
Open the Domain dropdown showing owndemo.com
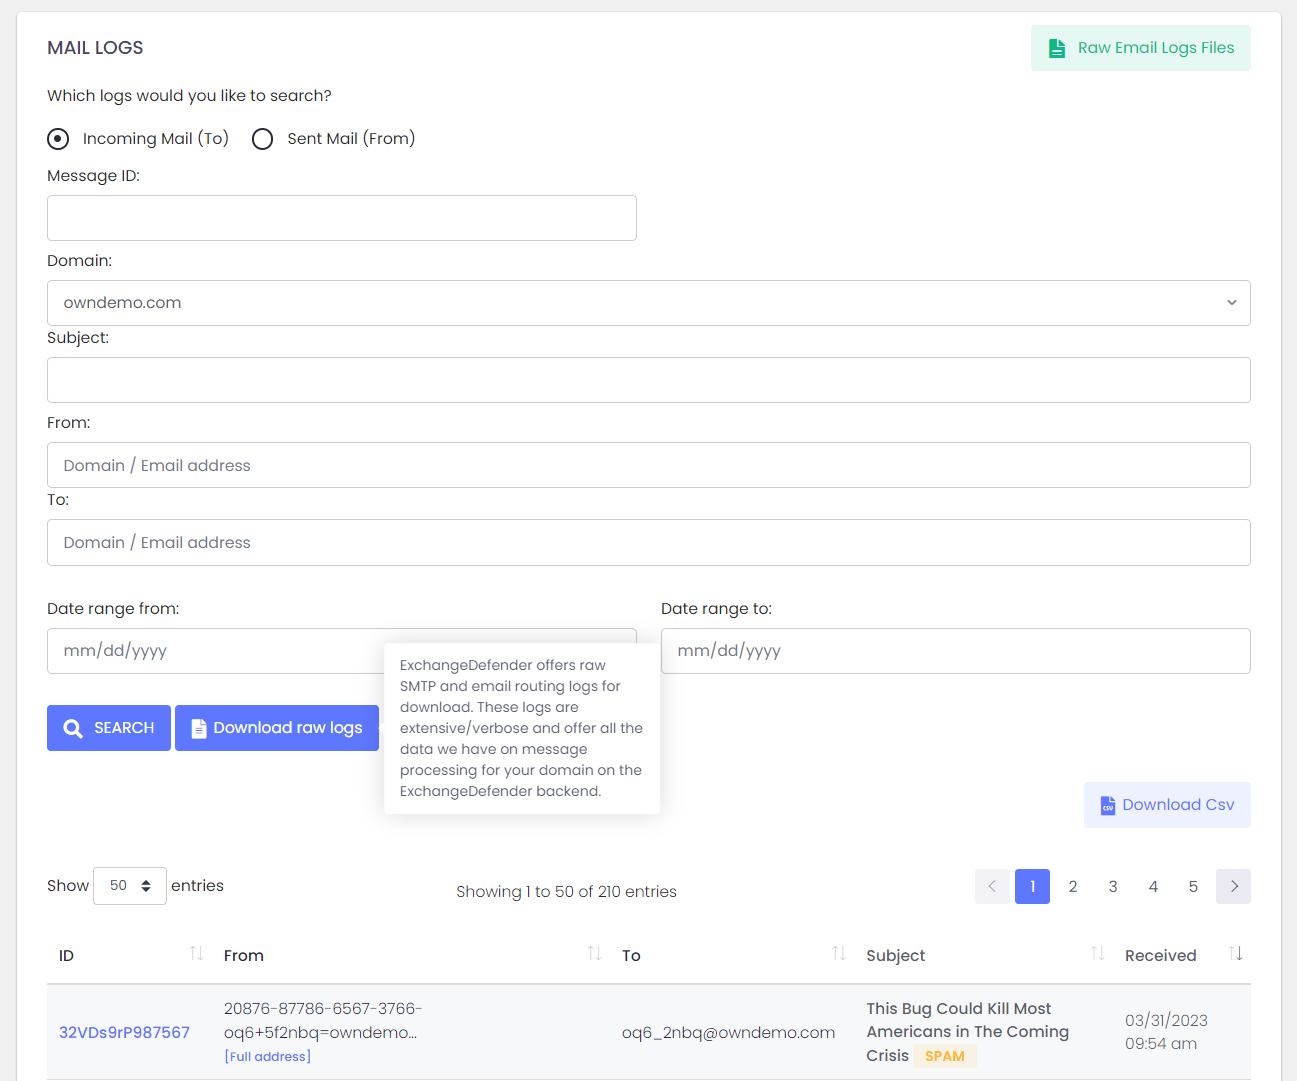click(x=648, y=303)
